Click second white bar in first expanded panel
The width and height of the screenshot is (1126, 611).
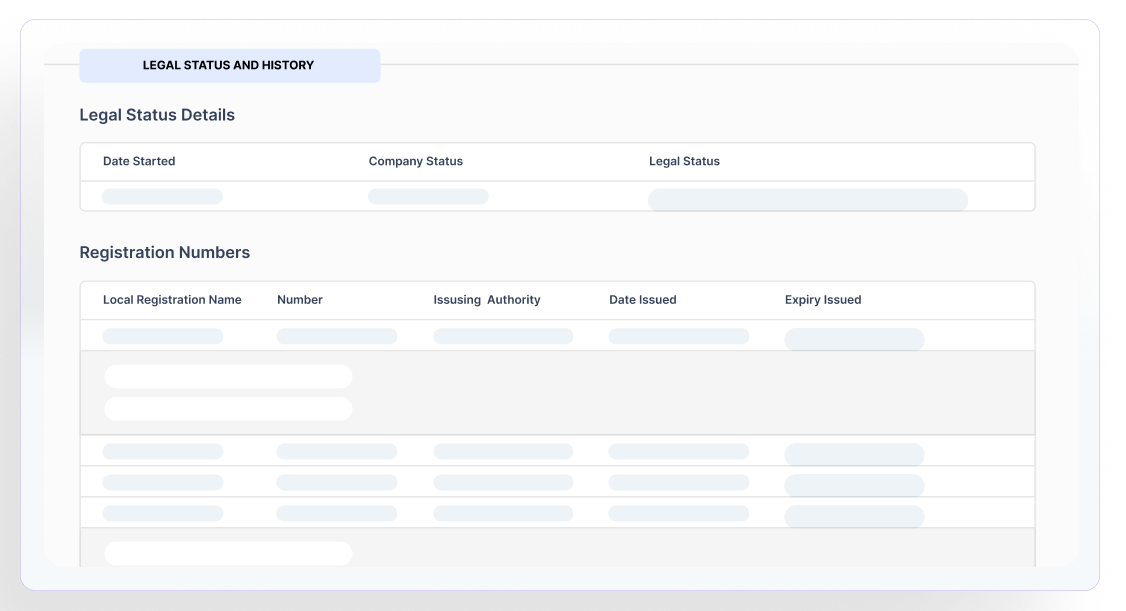pos(228,409)
